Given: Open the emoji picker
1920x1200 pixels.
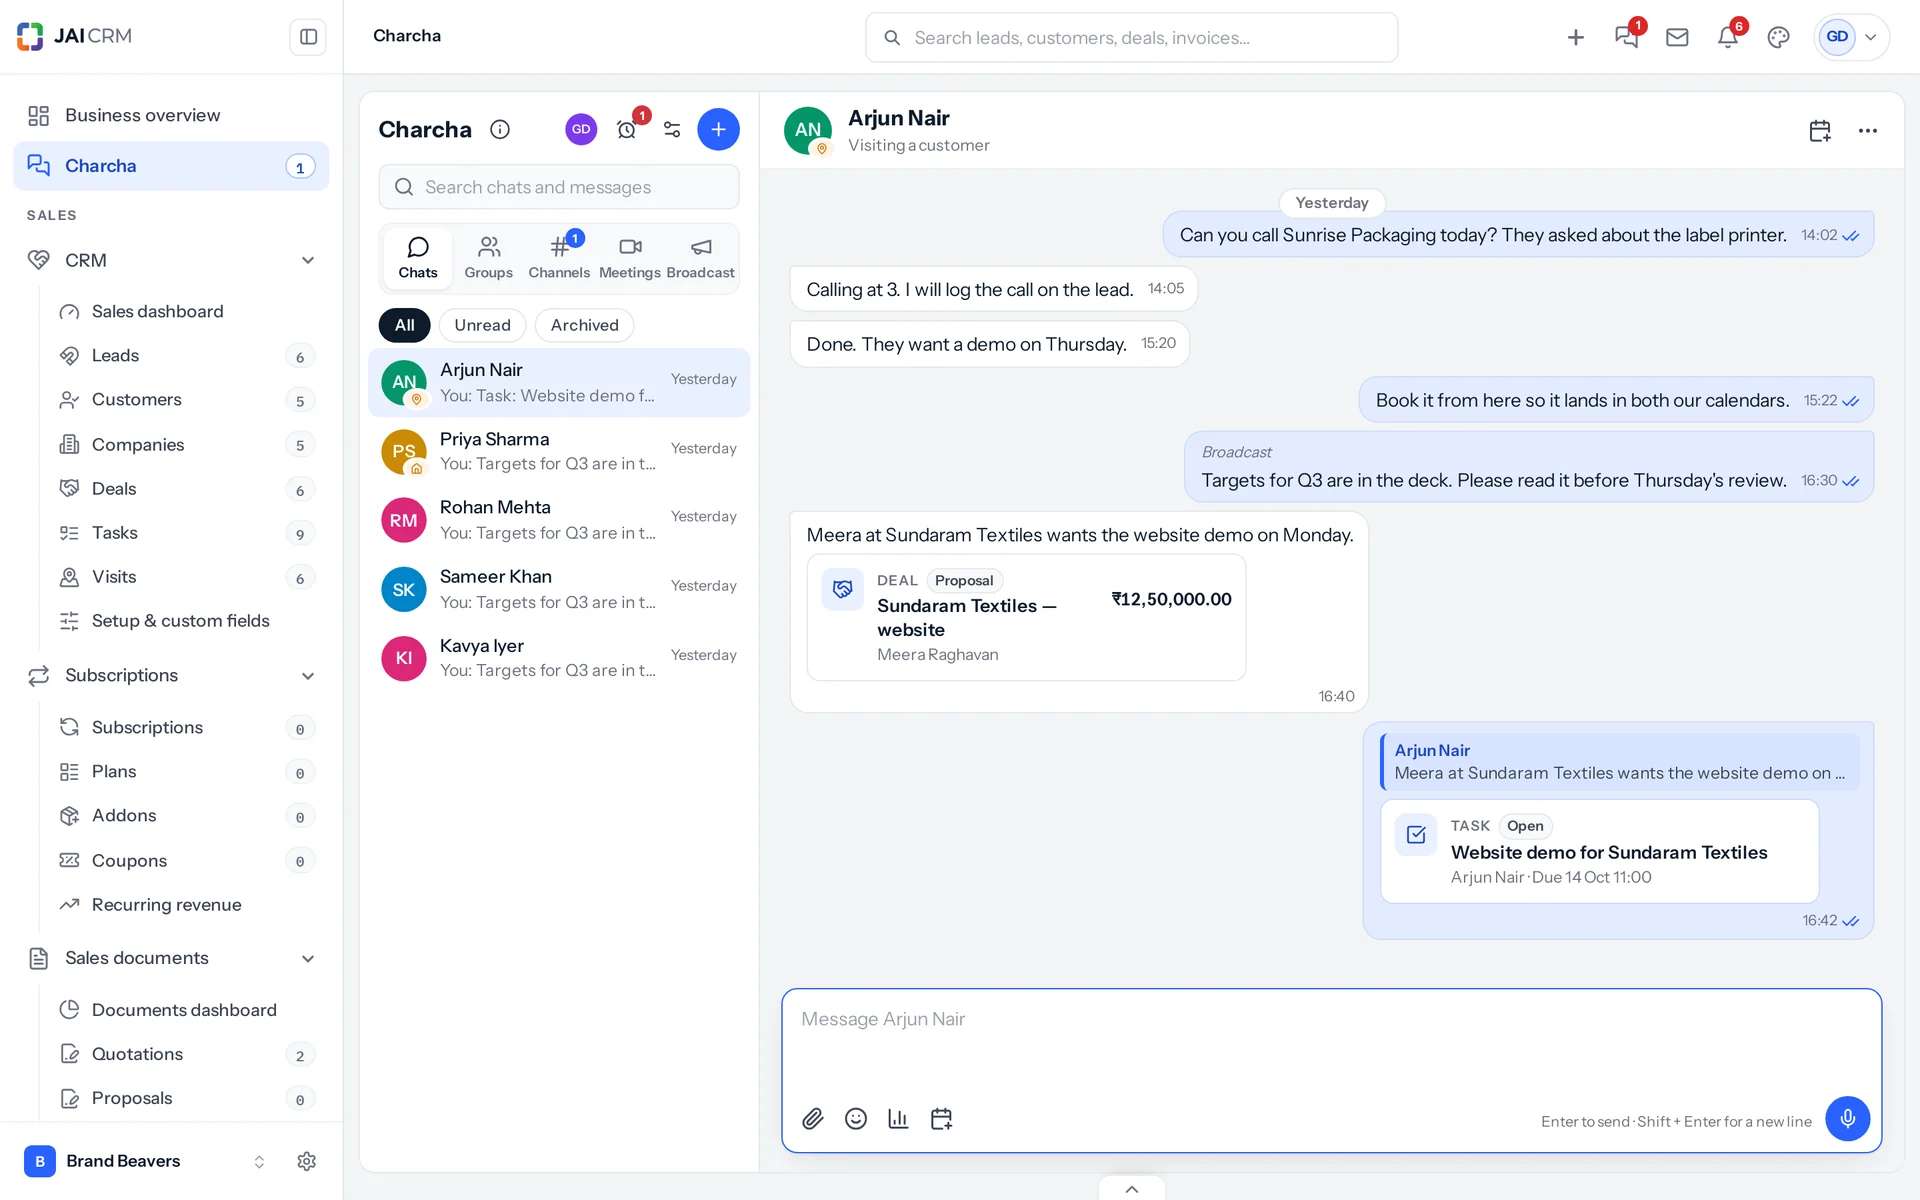Looking at the screenshot, I should pyautogui.click(x=856, y=1119).
